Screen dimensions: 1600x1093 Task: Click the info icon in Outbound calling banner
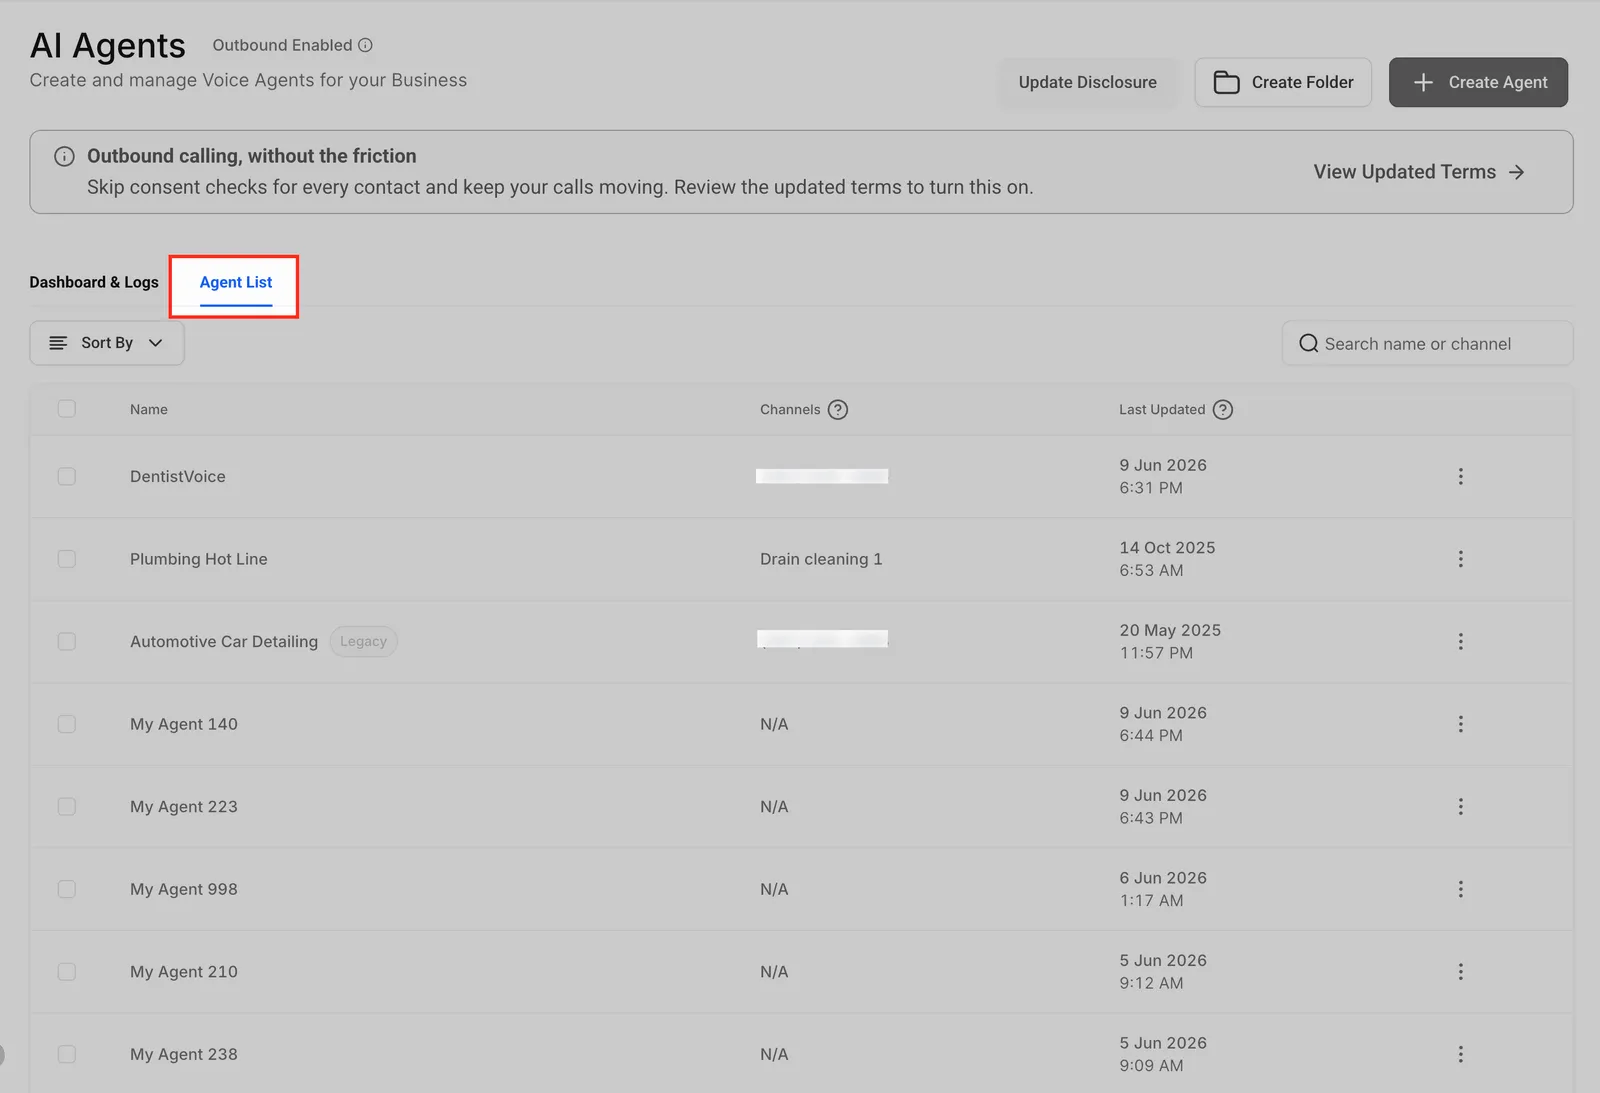tap(64, 156)
